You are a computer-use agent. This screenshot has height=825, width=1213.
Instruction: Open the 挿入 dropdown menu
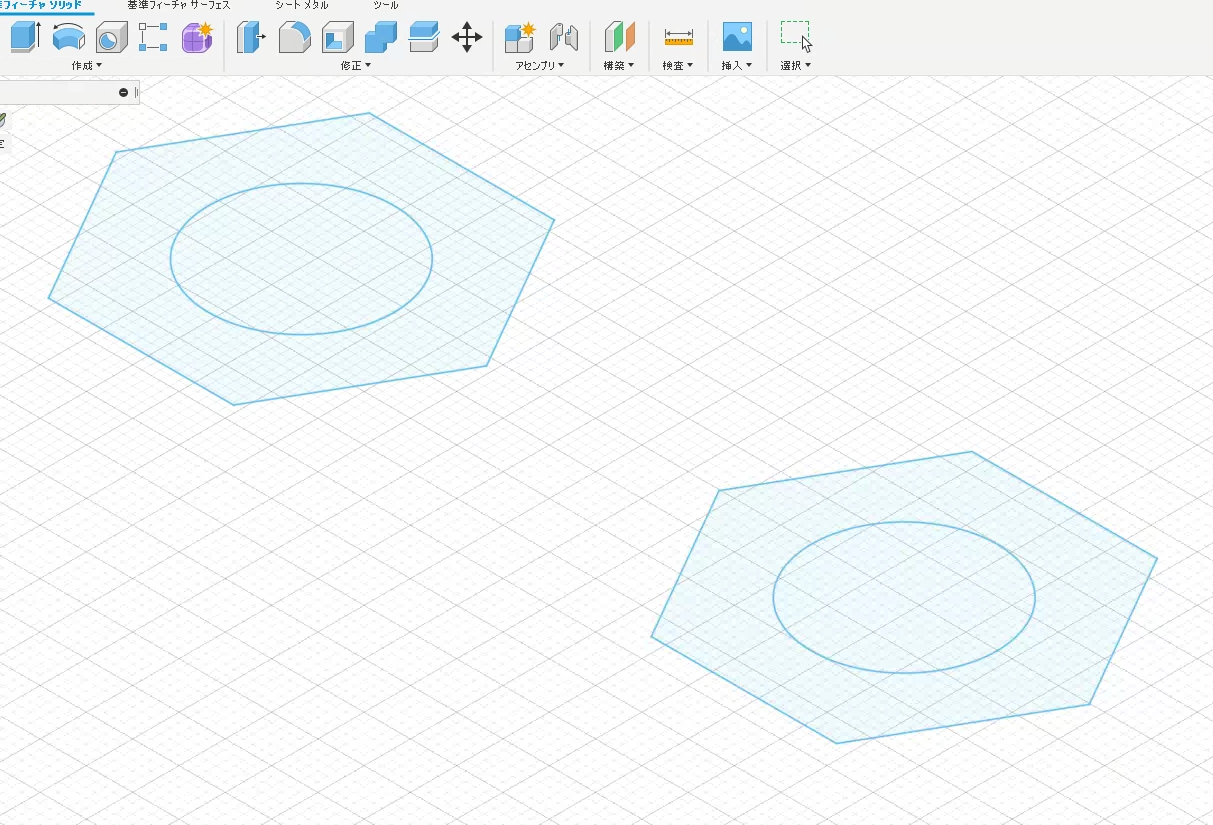click(737, 65)
